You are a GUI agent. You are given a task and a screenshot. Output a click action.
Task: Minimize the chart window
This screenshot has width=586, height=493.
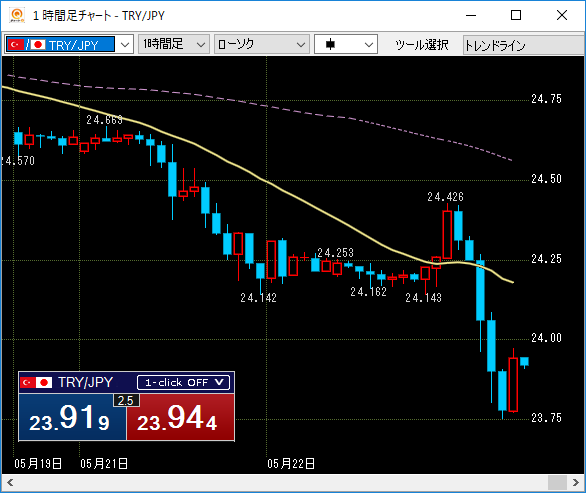pos(471,15)
